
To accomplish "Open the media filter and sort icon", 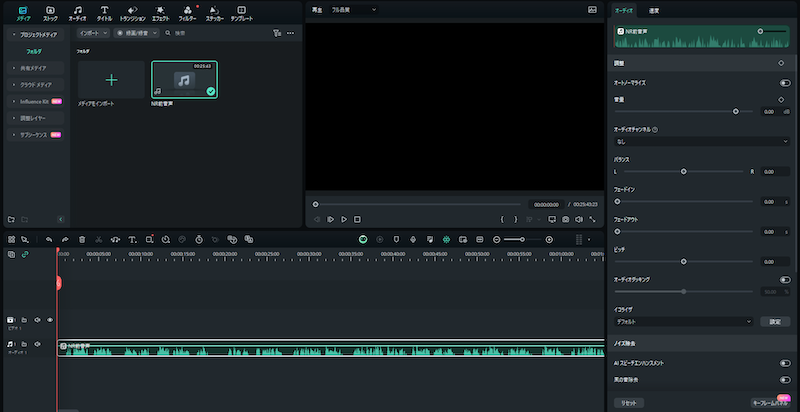I will point(277,33).
